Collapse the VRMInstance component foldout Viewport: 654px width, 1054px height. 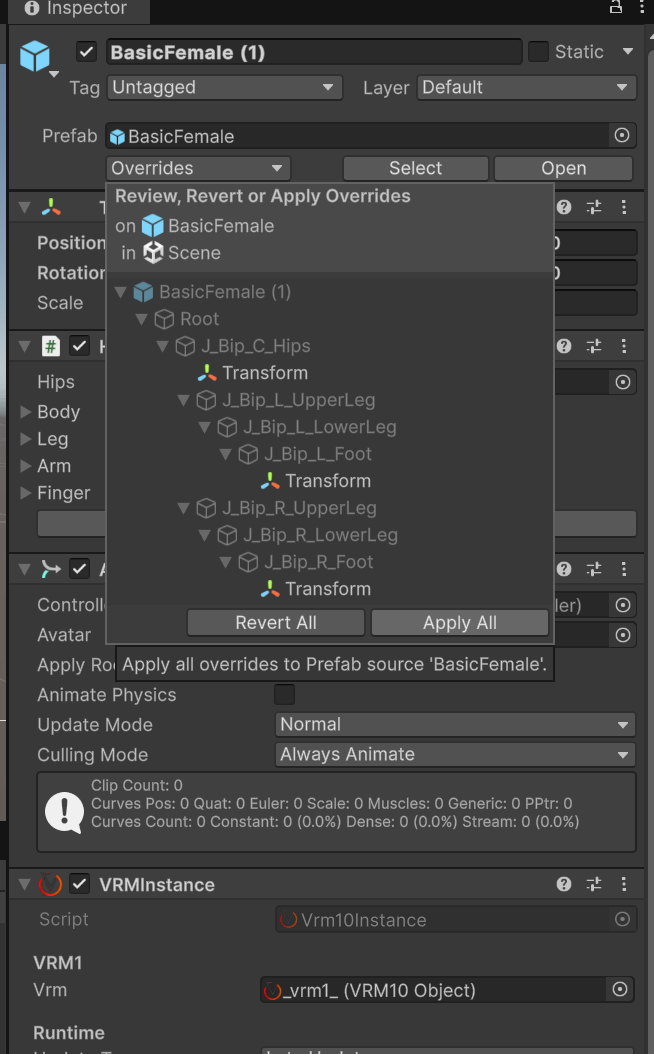25,885
